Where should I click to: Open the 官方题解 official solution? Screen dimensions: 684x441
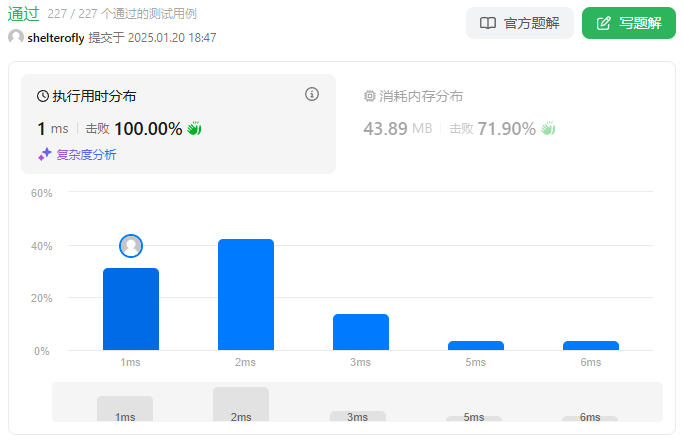520,23
